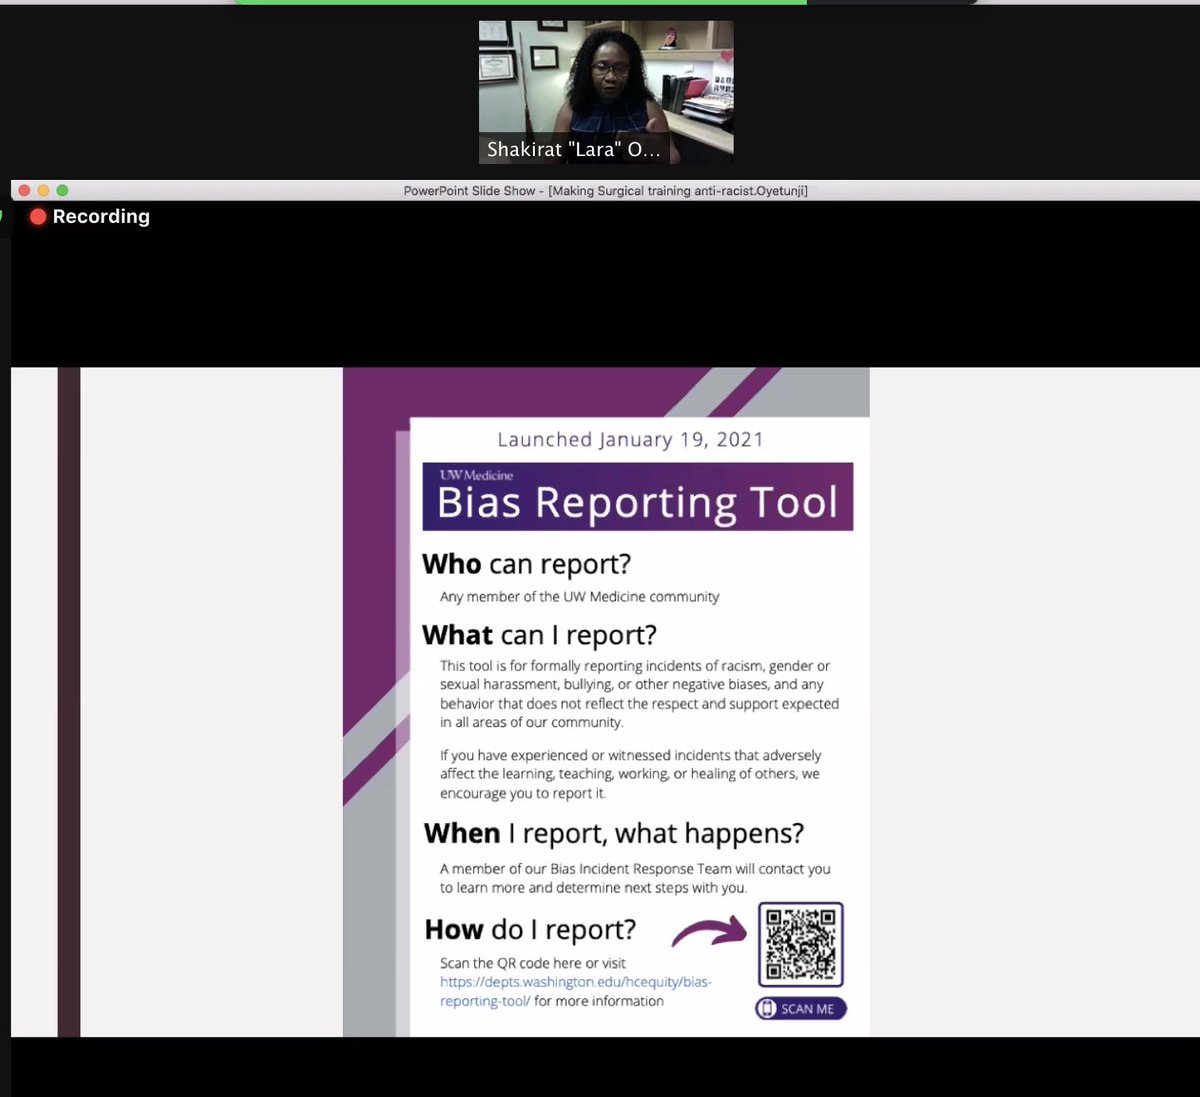Image resolution: width=1200 pixels, height=1097 pixels.
Task: Maximize the PowerPoint Slide Show window with green button
Action: pyautogui.click(x=62, y=190)
